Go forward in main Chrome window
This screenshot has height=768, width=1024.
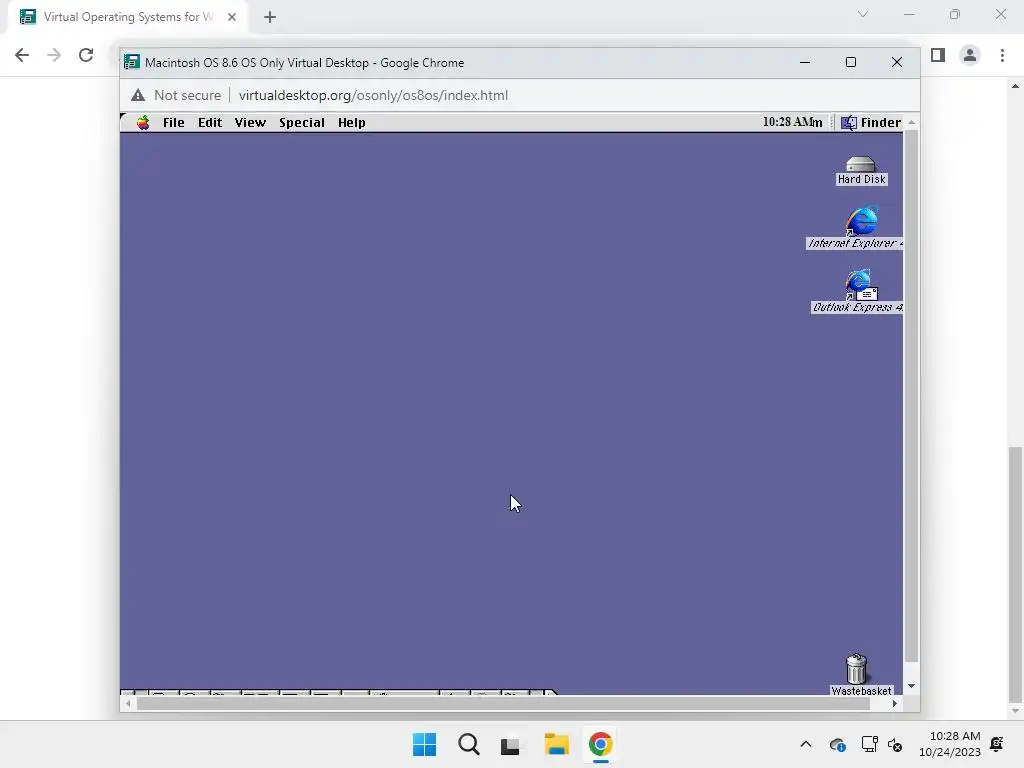click(x=54, y=55)
